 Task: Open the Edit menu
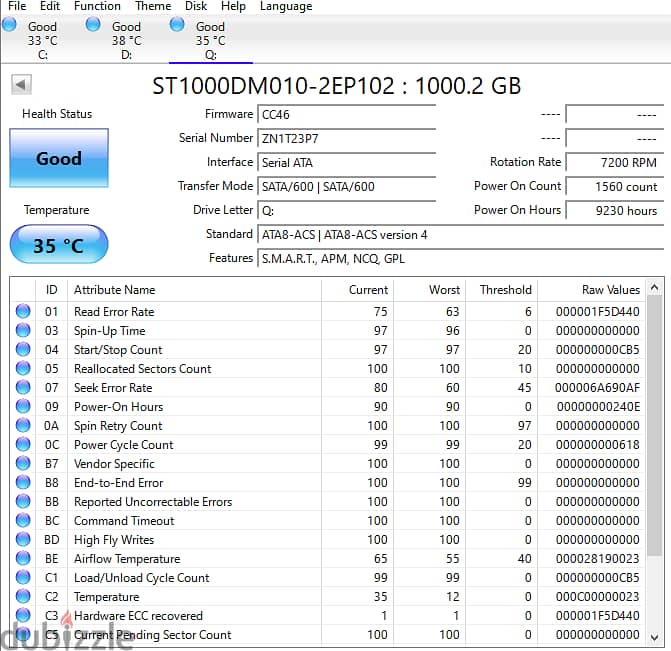click(x=50, y=6)
